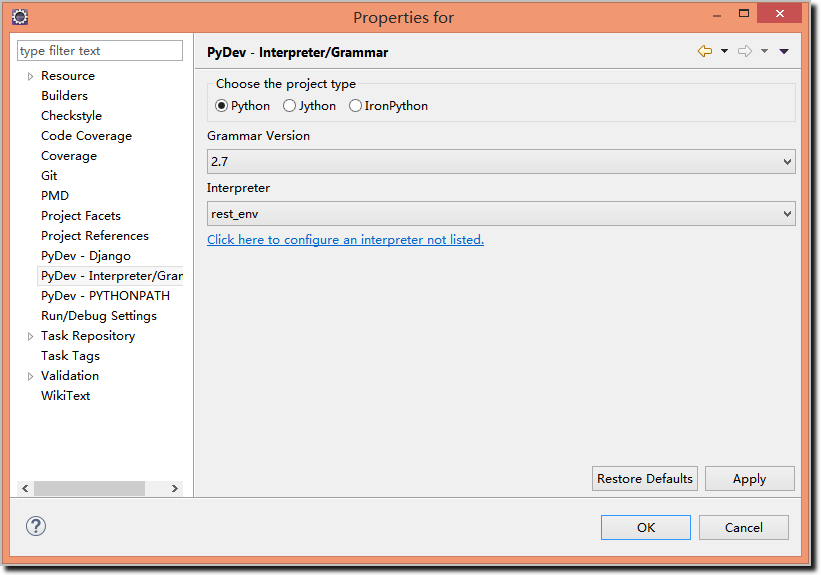Image resolution: width=821 pixels, height=575 pixels.
Task: Select Task Repository in the tree
Action: tap(88, 336)
